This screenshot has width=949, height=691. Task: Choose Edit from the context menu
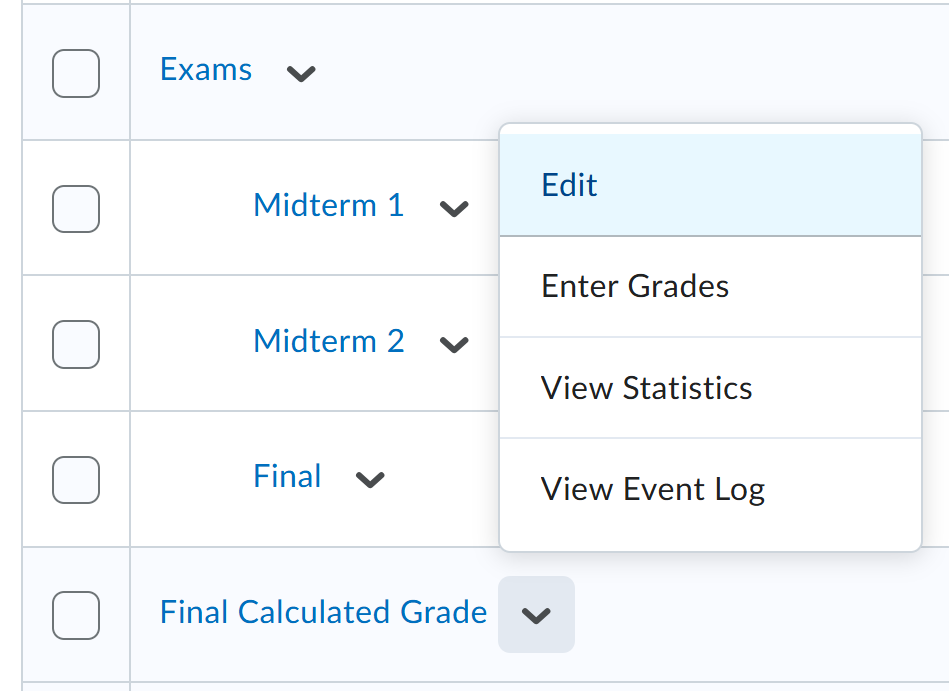pos(570,185)
